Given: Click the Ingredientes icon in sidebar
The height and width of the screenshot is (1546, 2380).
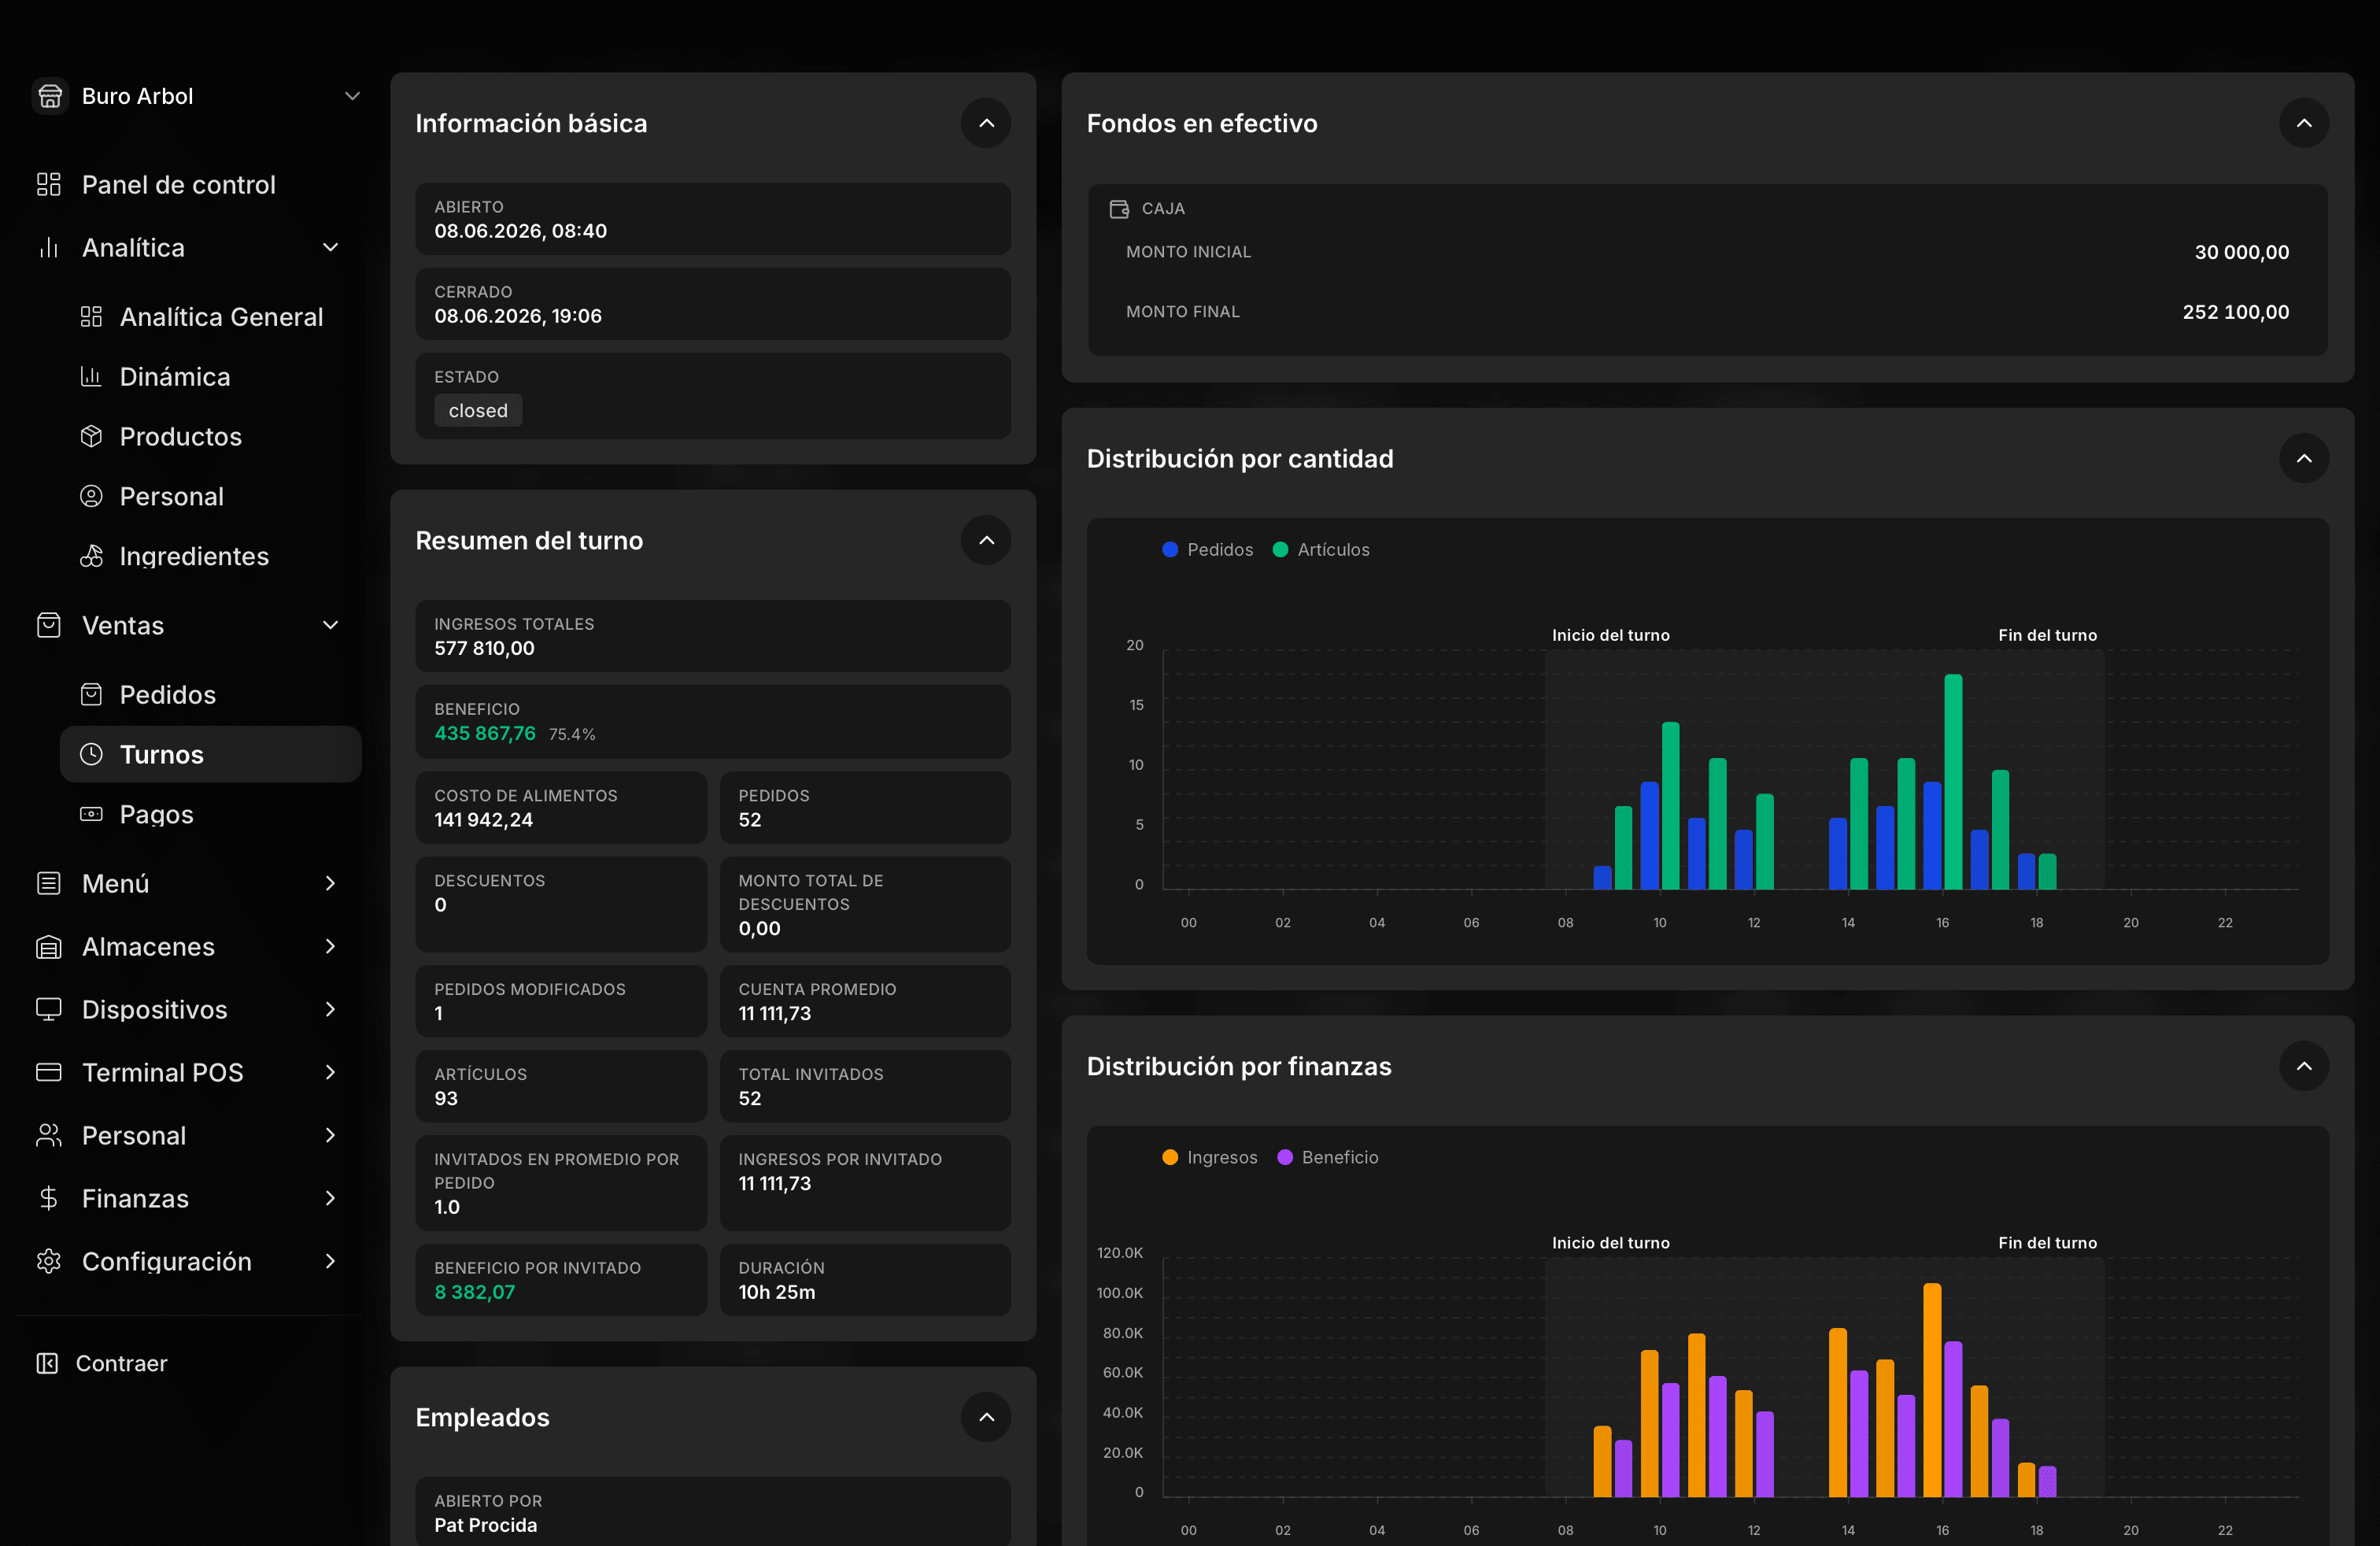Looking at the screenshot, I should coord(91,556).
